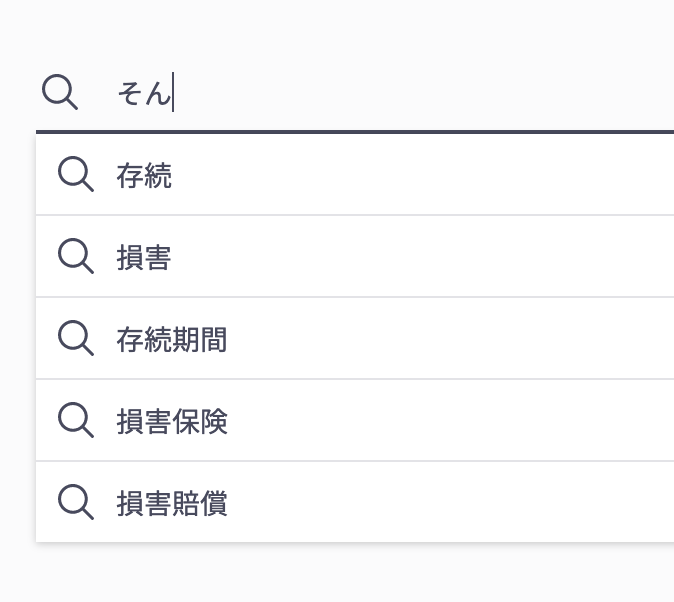Place cursor after そん text
Screen dimensions: 674x602
coord(172,93)
